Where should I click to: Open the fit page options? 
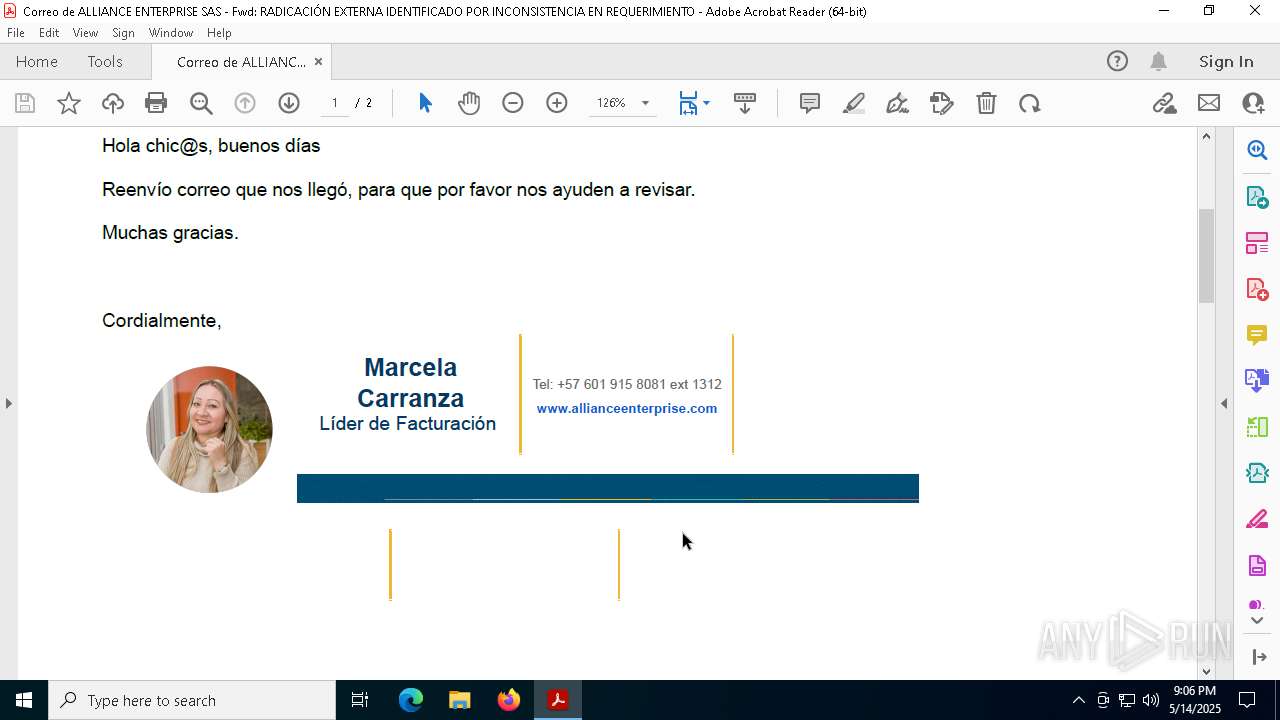pyautogui.click(x=694, y=103)
